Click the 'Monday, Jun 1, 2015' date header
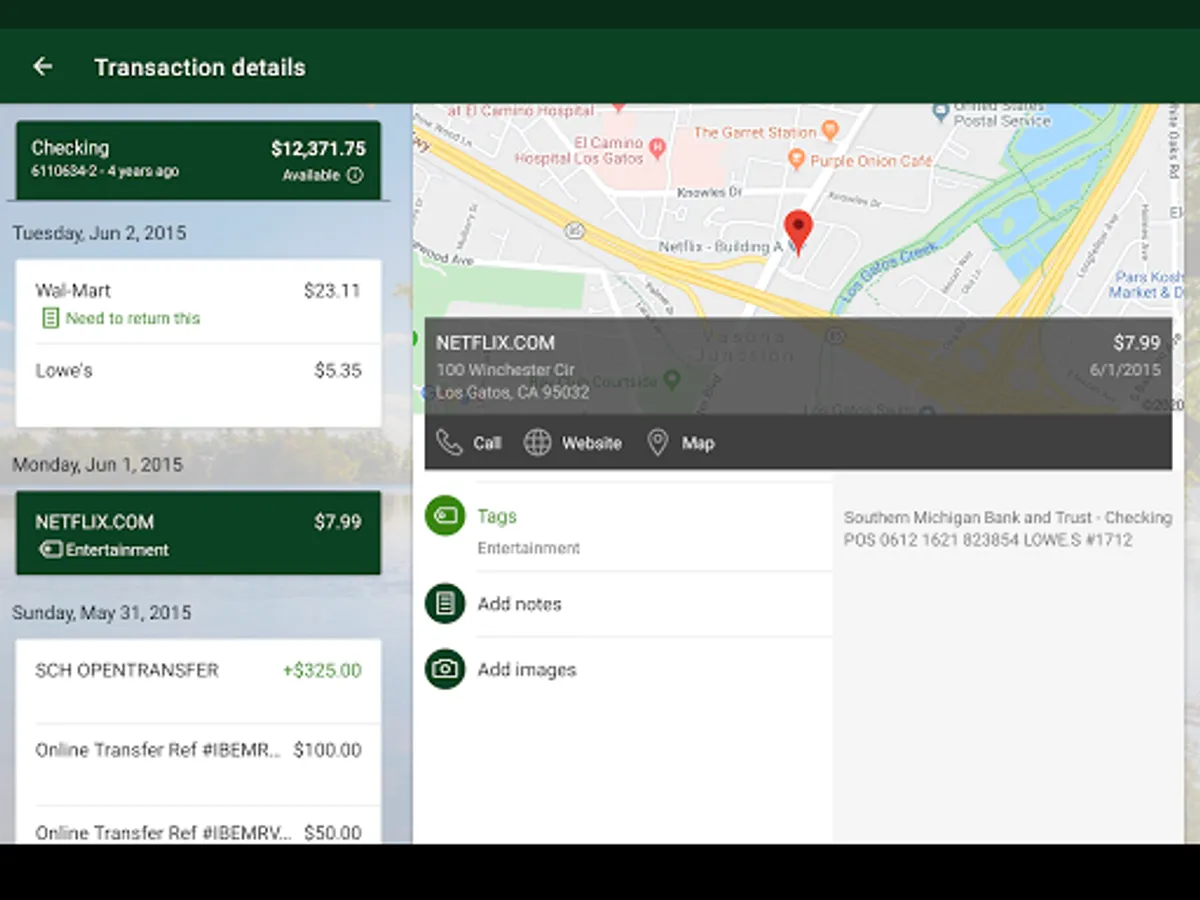The width and height of the screenshot is (1200, 900). click(97, 465)
